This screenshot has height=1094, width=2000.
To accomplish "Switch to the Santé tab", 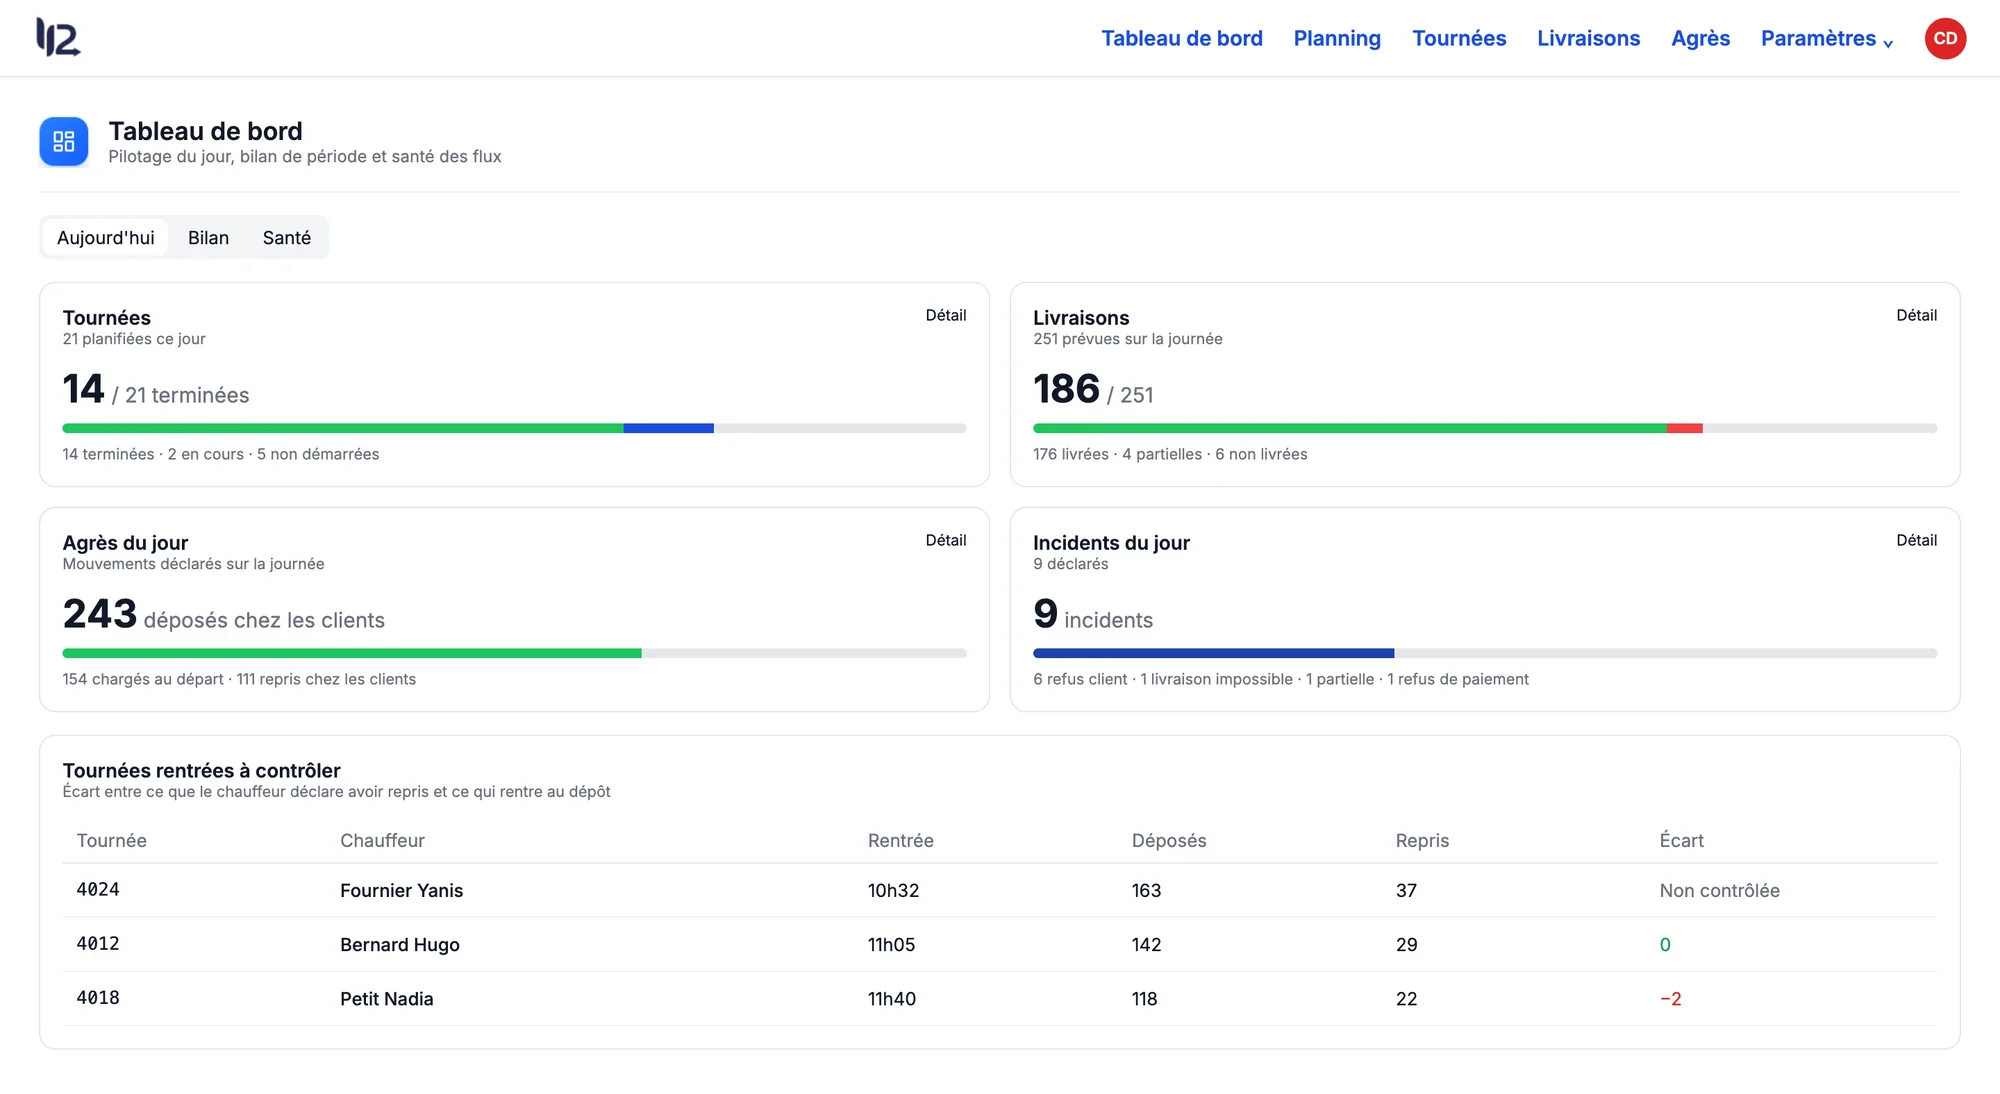I will [x=287, y=238].
